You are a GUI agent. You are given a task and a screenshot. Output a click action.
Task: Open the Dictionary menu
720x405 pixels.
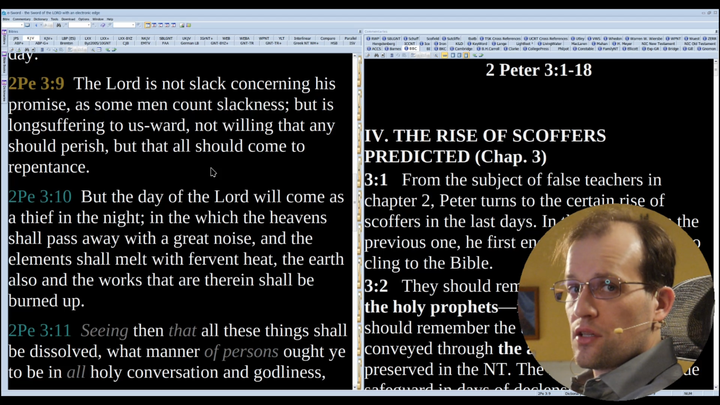(40, 19)
